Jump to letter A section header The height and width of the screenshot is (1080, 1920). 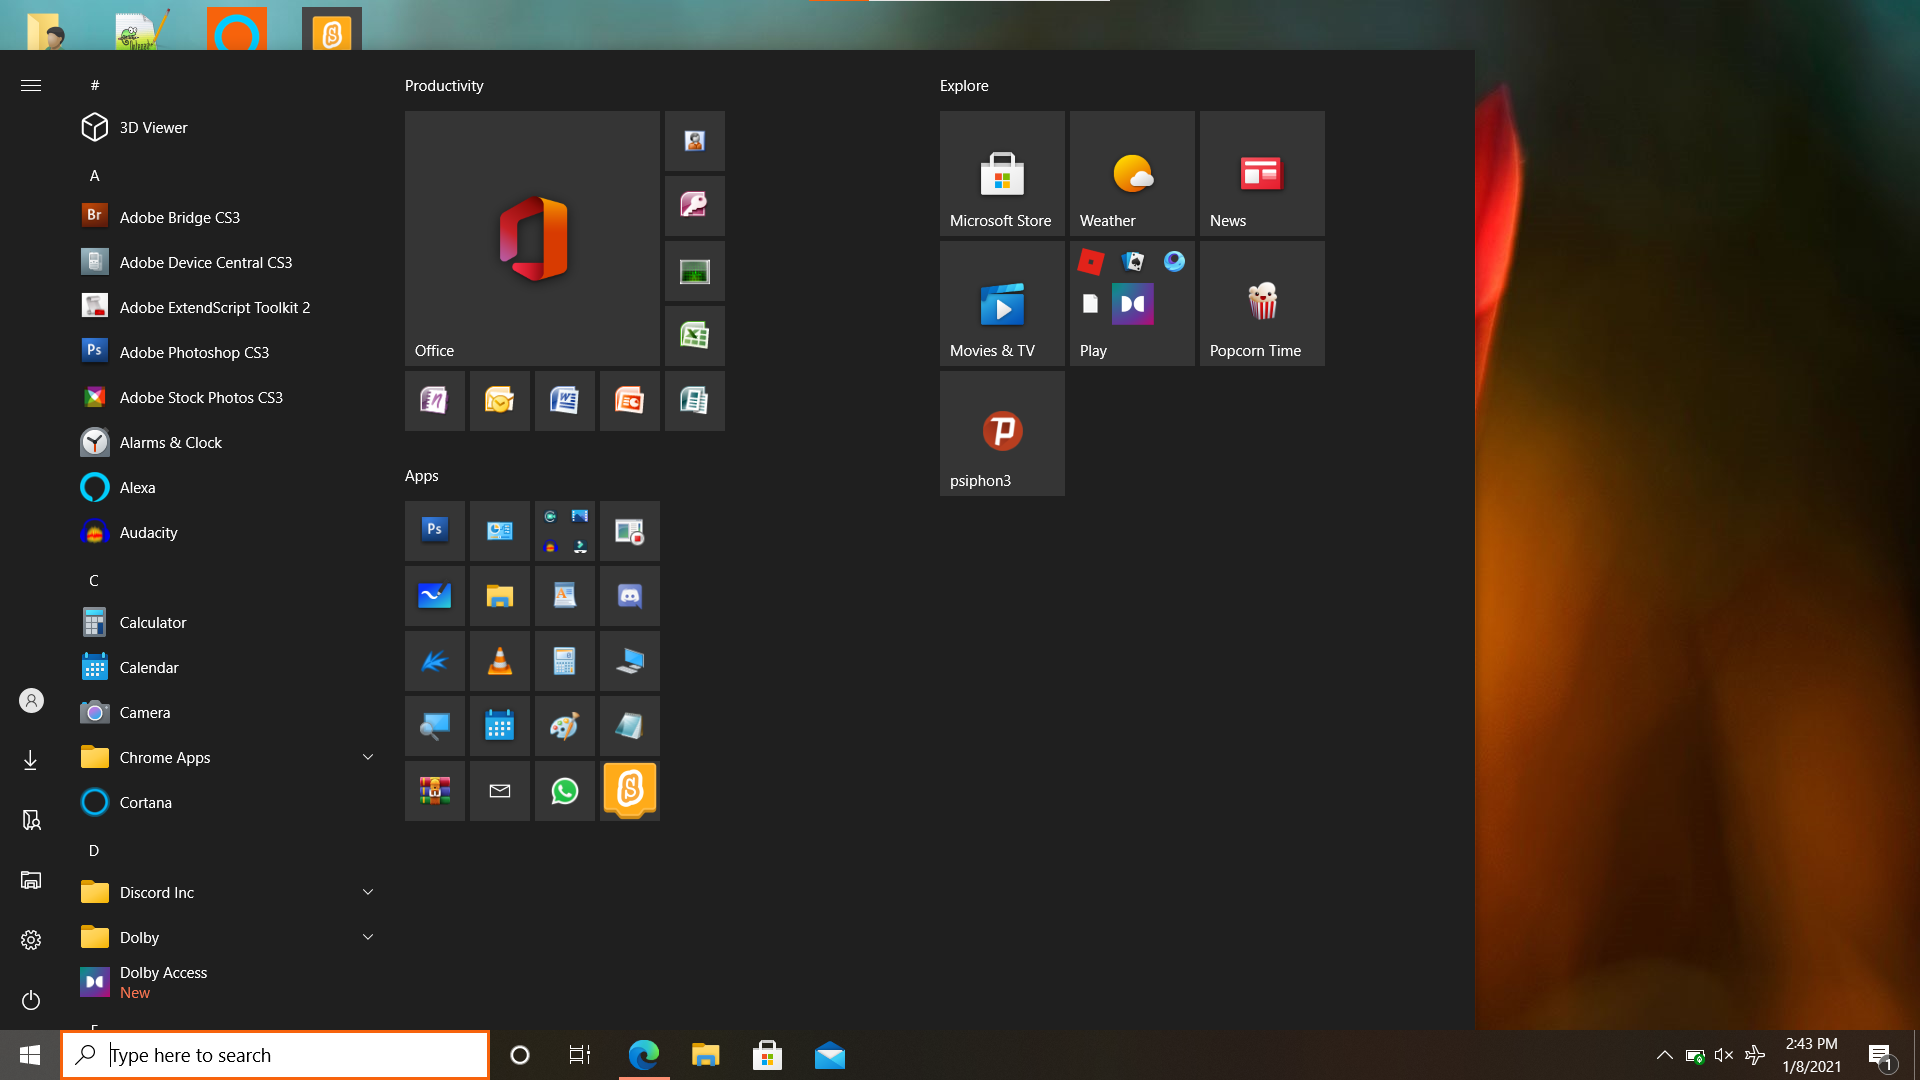(94, 175)
